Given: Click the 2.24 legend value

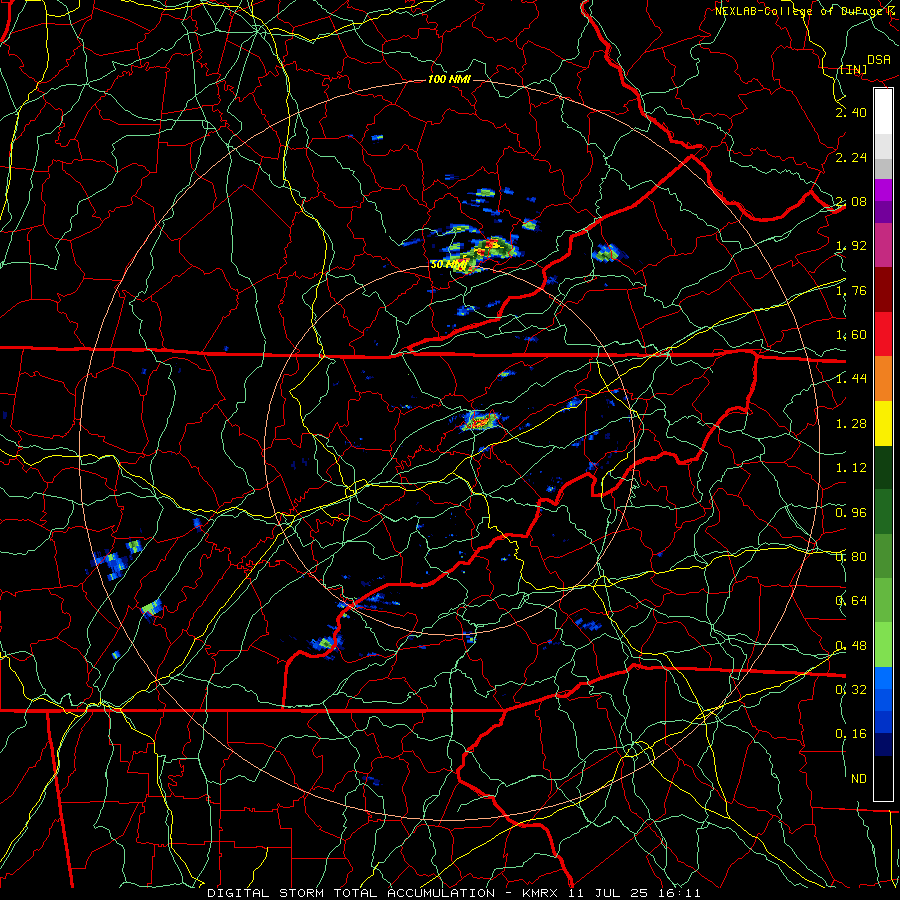Looking at the screenshot, I should click(x=851, y=157).
